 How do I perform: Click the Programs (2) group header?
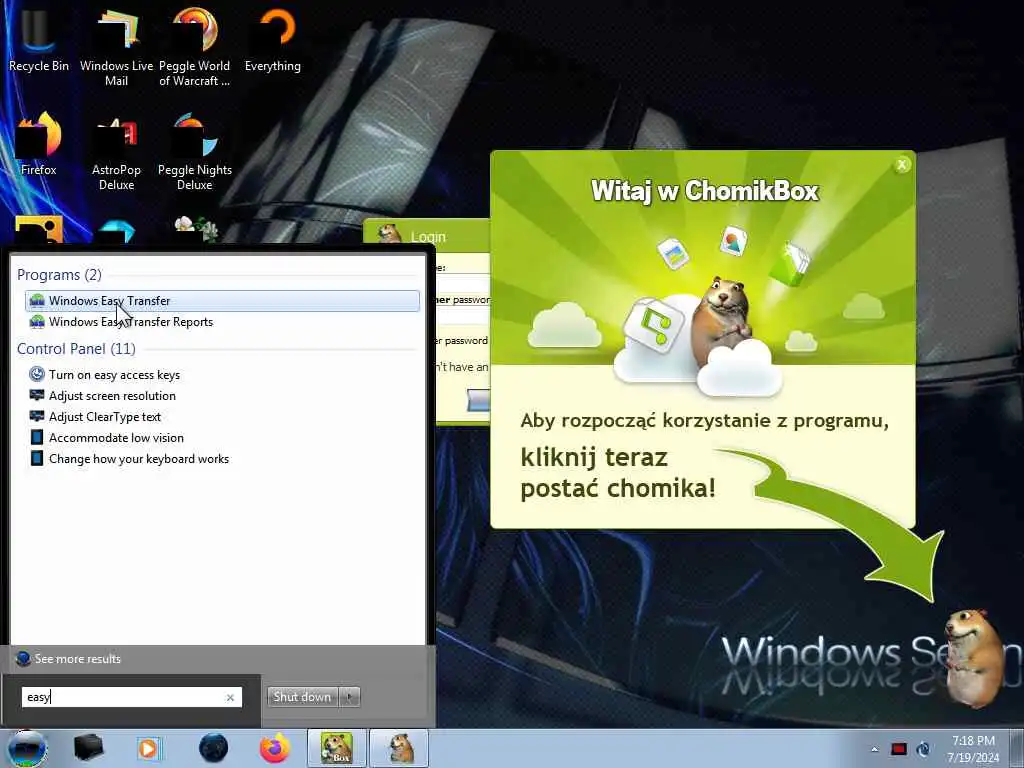click(59, 275)
